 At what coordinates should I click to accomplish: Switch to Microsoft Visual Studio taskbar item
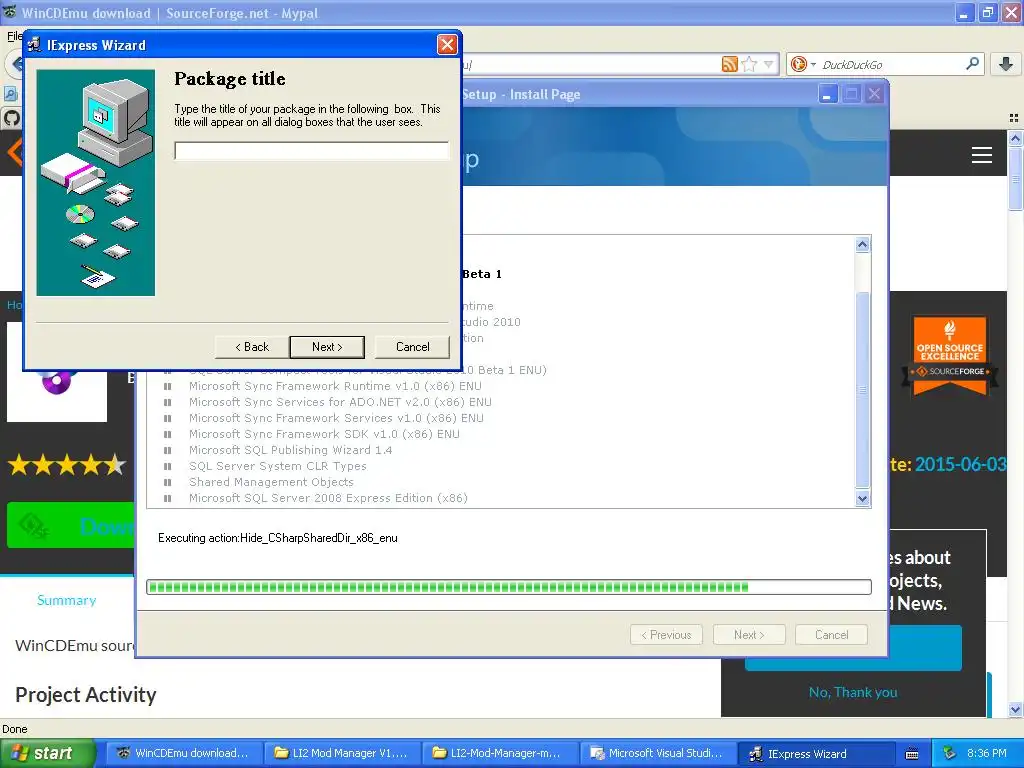click(x=658, y=753)
